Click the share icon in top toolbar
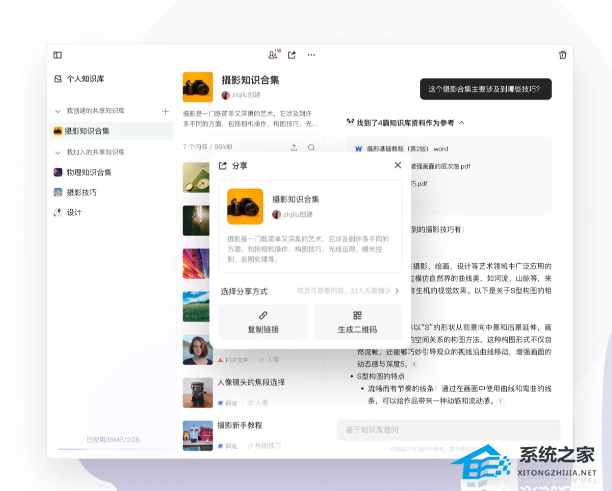Screen dimensions: 612x491 tap(292, 55)
